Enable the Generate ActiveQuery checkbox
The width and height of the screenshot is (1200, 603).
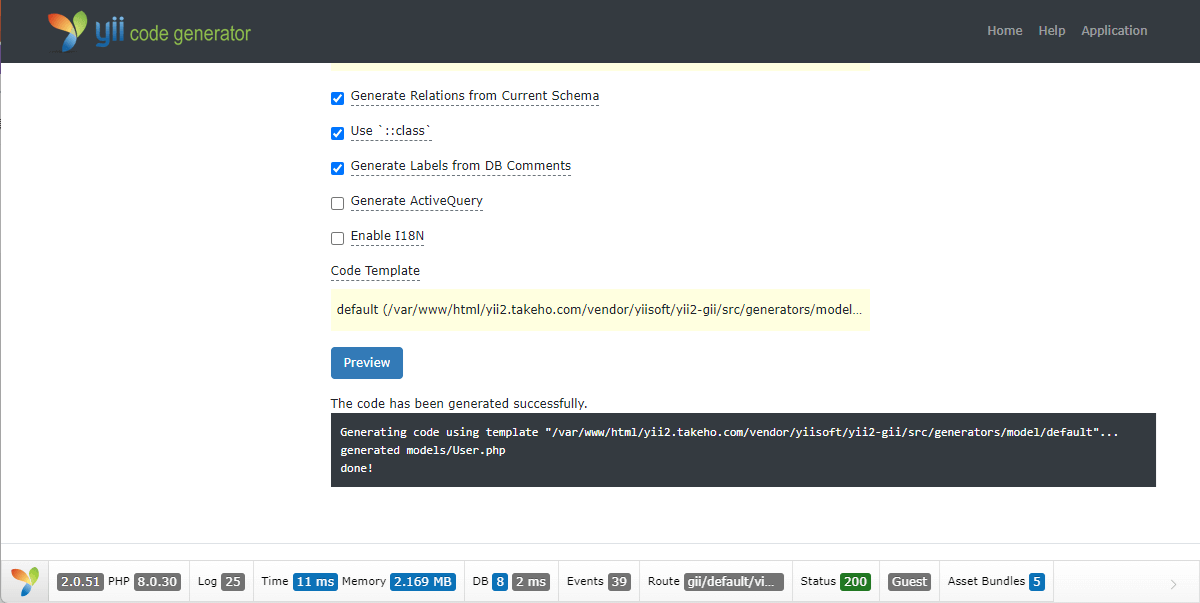tap(338, 203)
